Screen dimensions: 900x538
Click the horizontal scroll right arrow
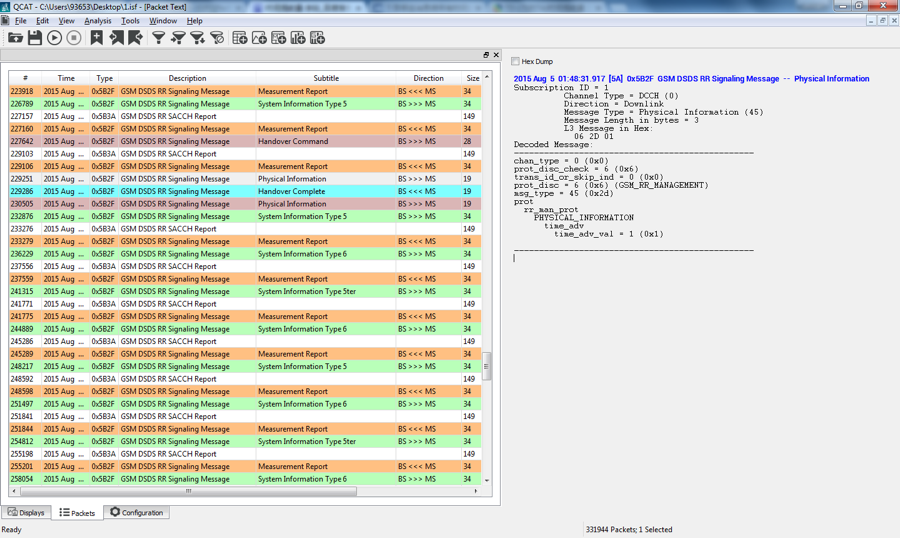click(x=475, y=491)
